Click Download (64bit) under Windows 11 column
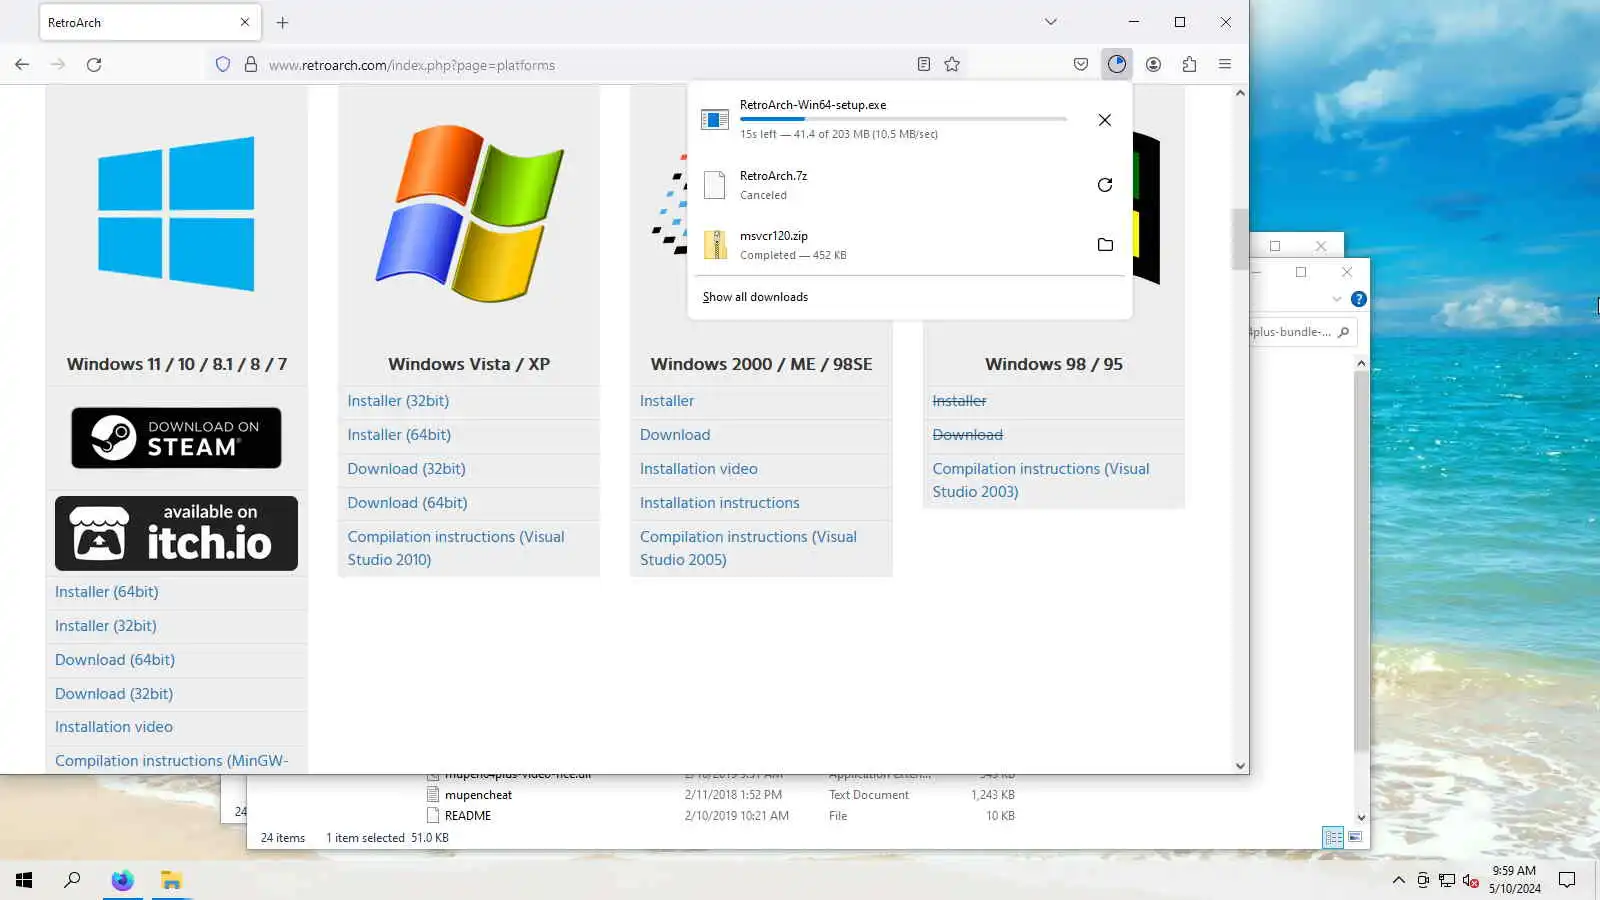This screenshot has height=900, width=1600. click(115, 660)
